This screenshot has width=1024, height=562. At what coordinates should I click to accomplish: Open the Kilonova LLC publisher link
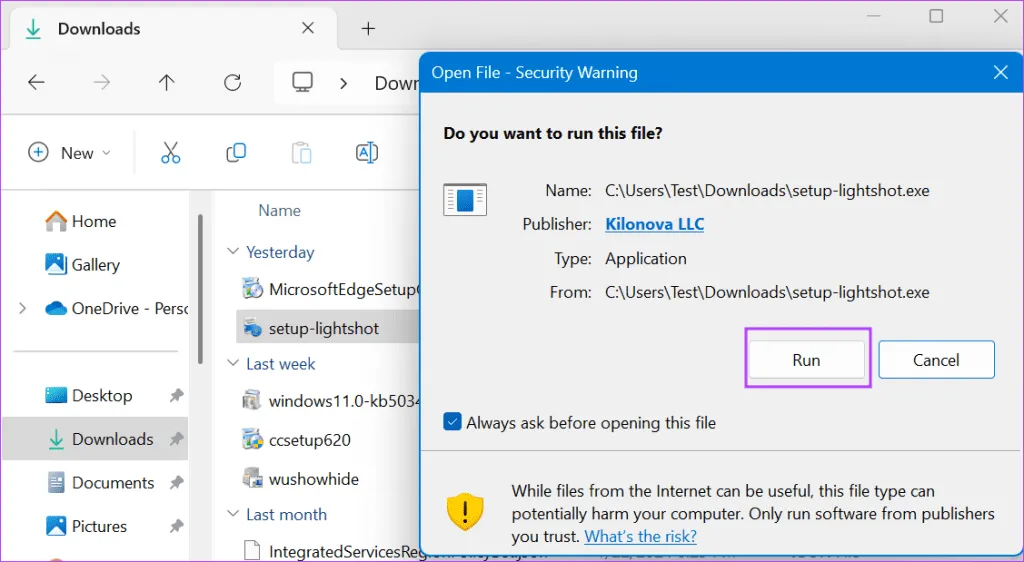coord(654,224)
